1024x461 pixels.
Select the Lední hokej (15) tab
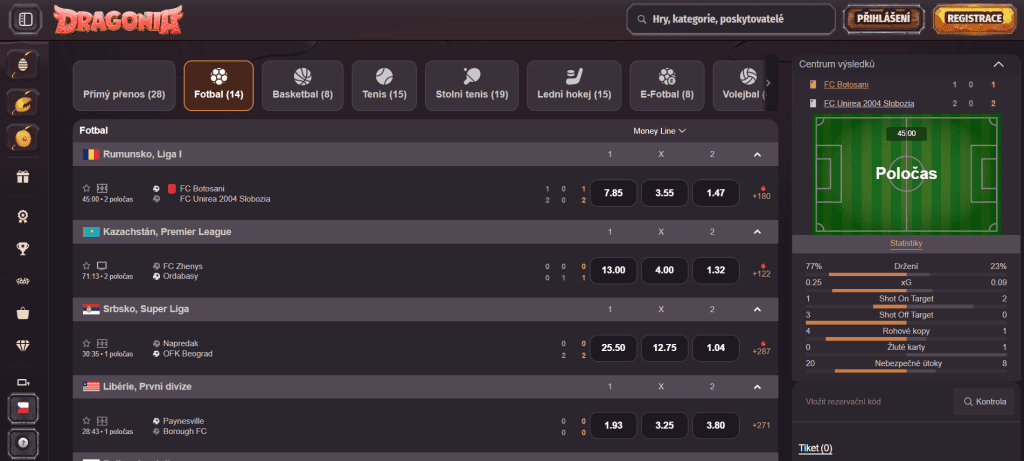click(x=574, y=85)
